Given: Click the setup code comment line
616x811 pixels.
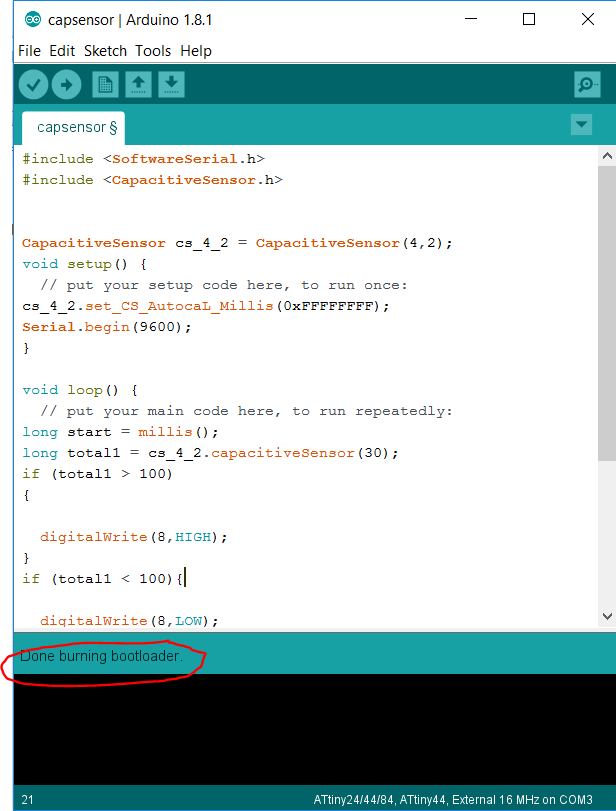Looking at the screenshot, I should pos(224,285).
